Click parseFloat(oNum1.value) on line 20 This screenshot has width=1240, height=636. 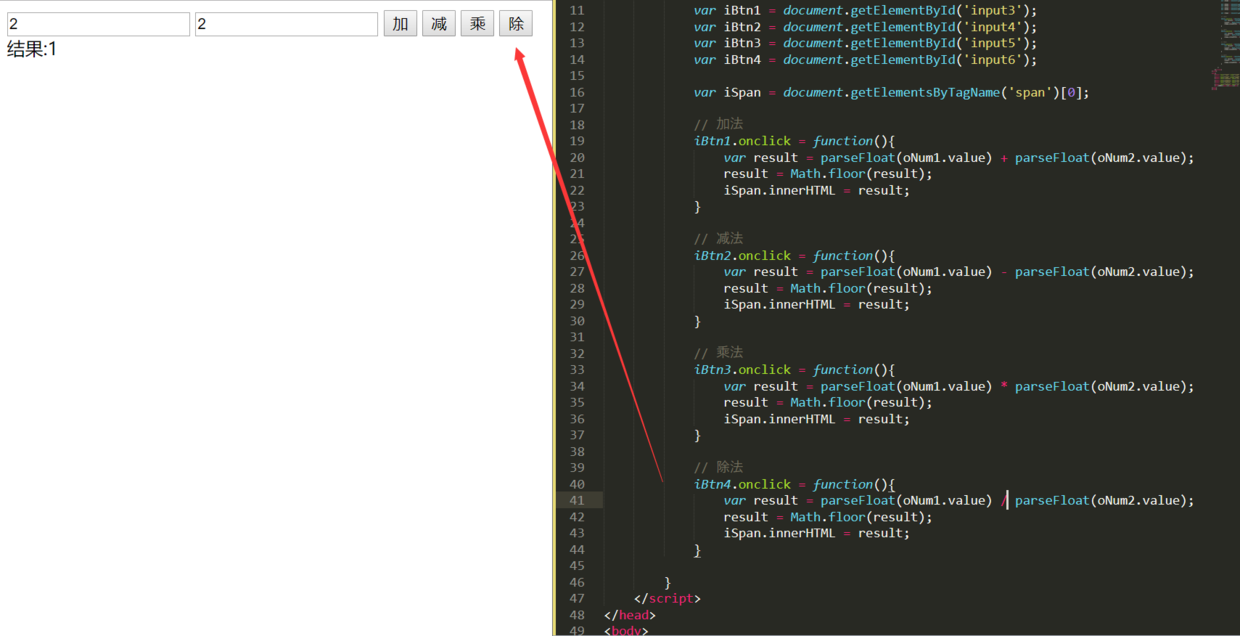point(906,157)
